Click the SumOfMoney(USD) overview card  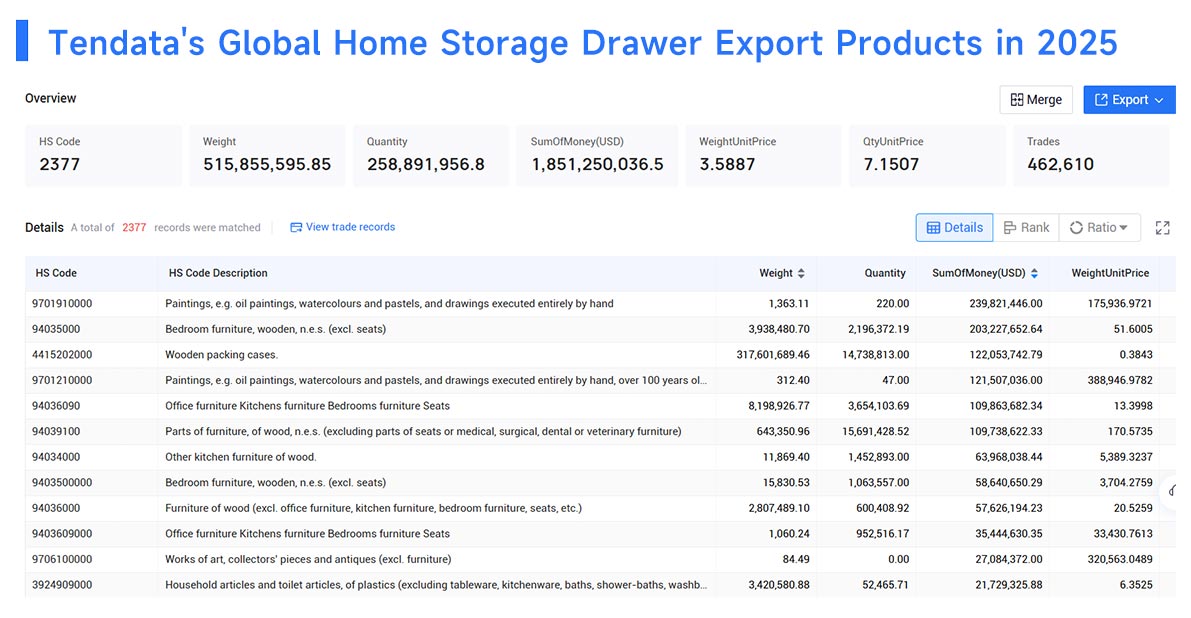click(x=597, y=155)
